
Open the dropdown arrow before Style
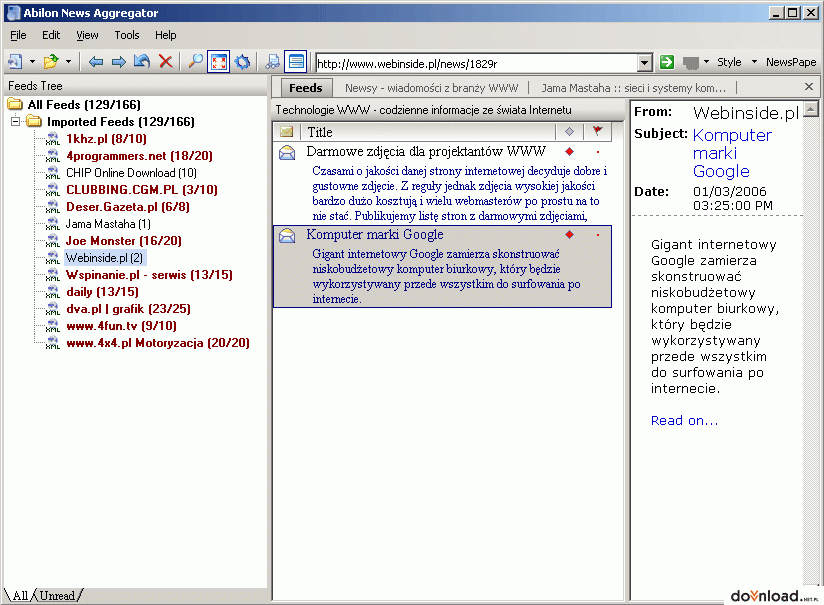[x=706, y=62]
